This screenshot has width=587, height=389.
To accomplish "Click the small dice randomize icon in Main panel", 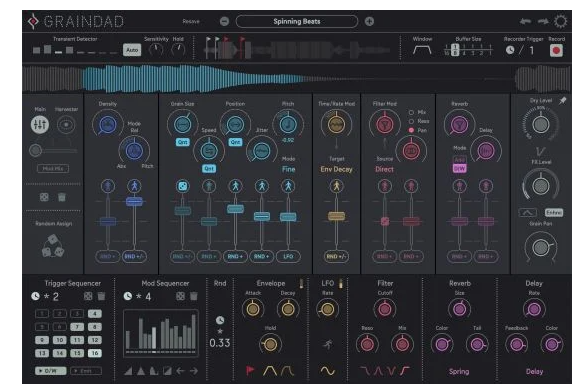I will click(x=44, y=197).
